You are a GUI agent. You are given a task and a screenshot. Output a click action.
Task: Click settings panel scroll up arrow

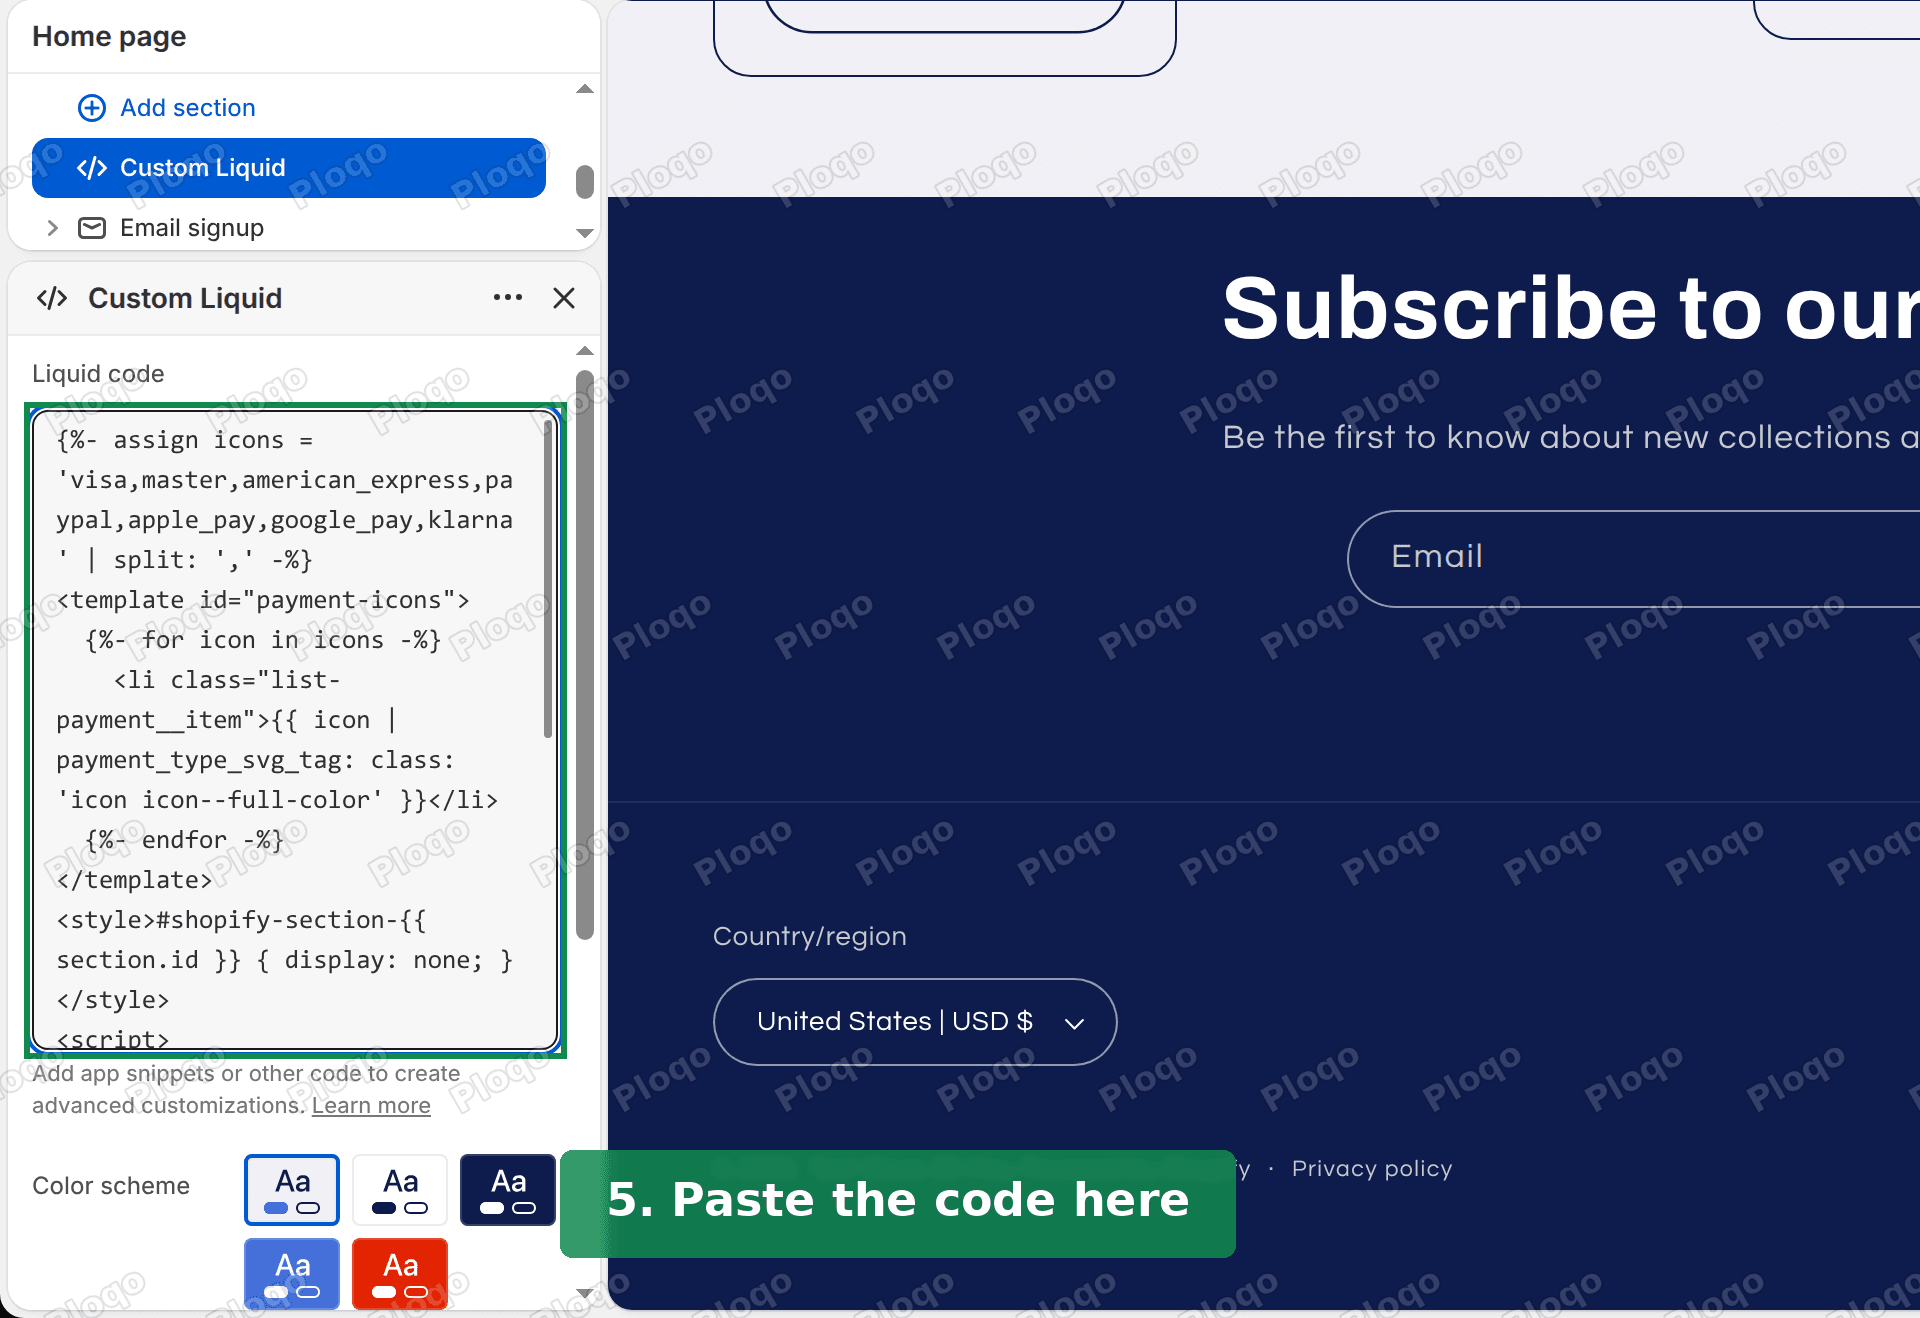[585, 351]
